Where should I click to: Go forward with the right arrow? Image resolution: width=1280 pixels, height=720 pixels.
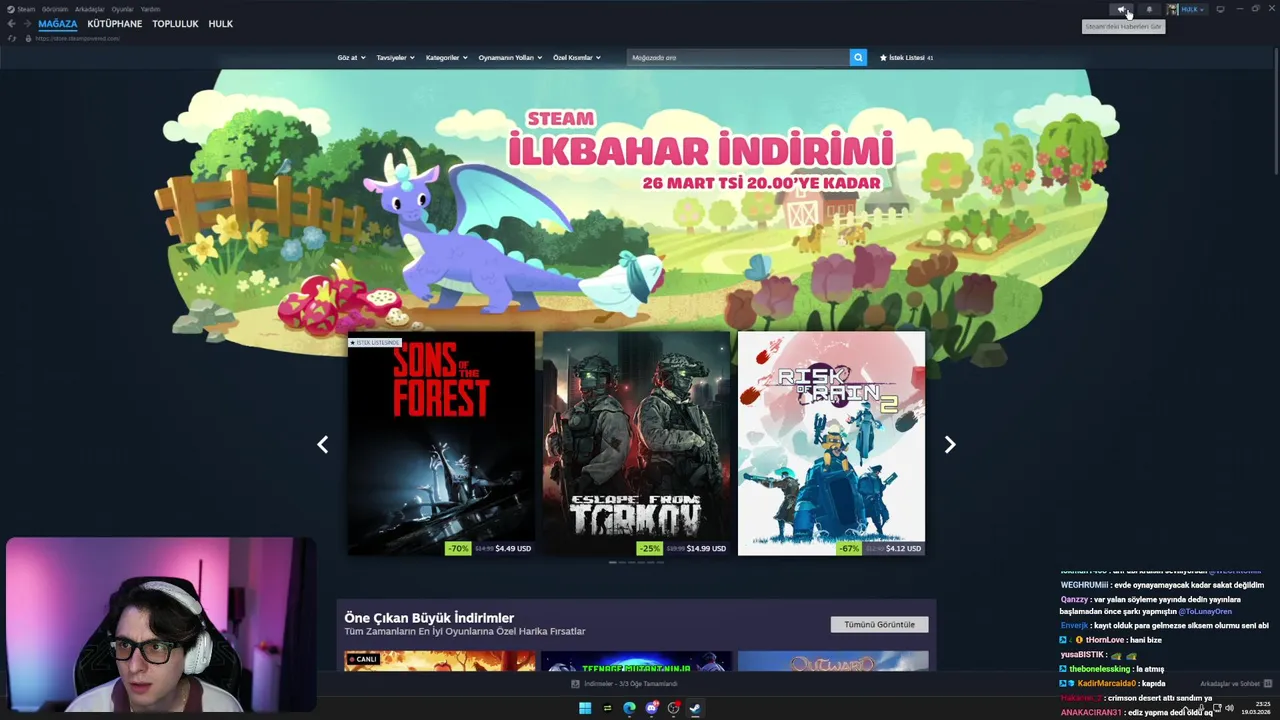pyautogui.click(x=27, y=23)
